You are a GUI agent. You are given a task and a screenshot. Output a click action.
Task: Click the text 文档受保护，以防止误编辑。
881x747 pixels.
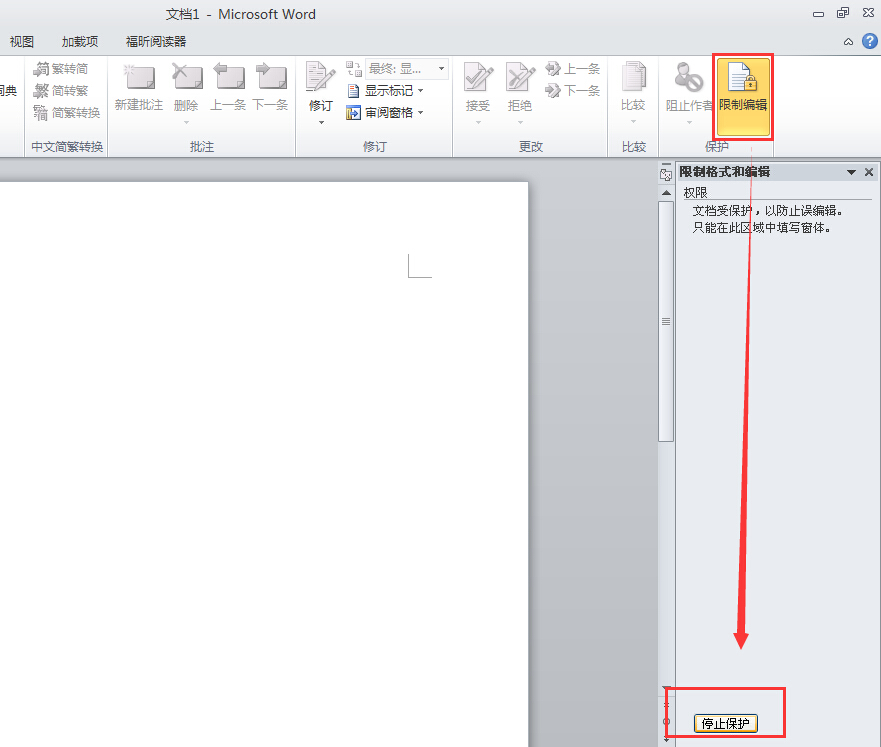coord(767,211)
